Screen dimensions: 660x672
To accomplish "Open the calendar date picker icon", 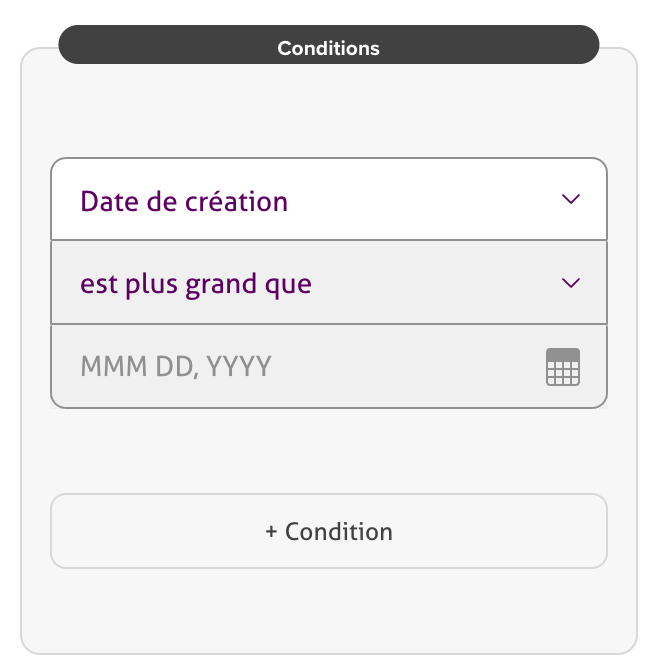I will pos(563,367).
